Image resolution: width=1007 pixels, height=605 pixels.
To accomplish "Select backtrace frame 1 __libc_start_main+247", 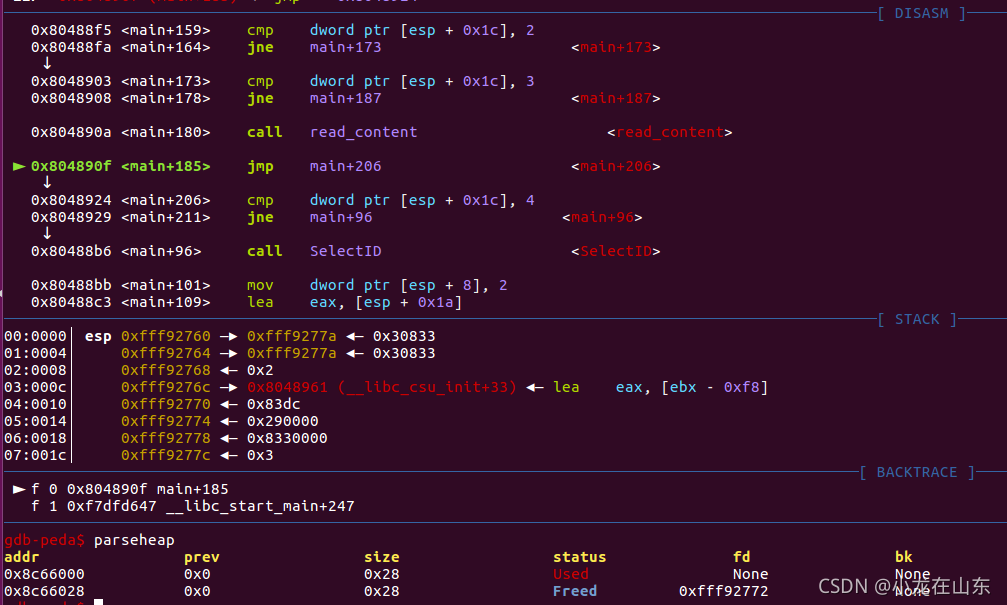I will pos(193,506).
